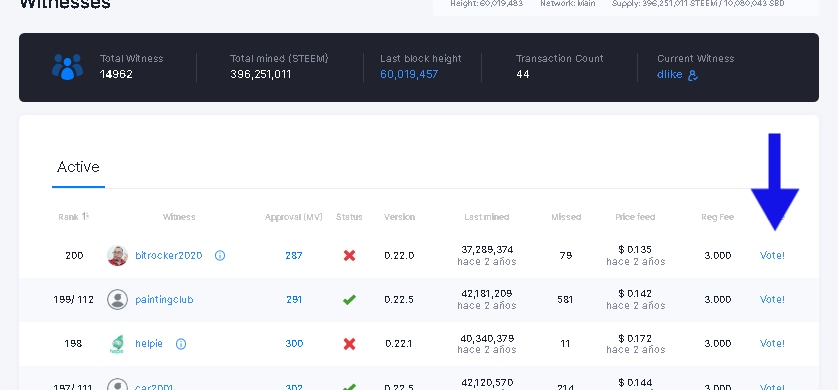Viewport: 838px width, 390px height.
Task: Select version 0.22.0 cell
Action: pos(399,255)
